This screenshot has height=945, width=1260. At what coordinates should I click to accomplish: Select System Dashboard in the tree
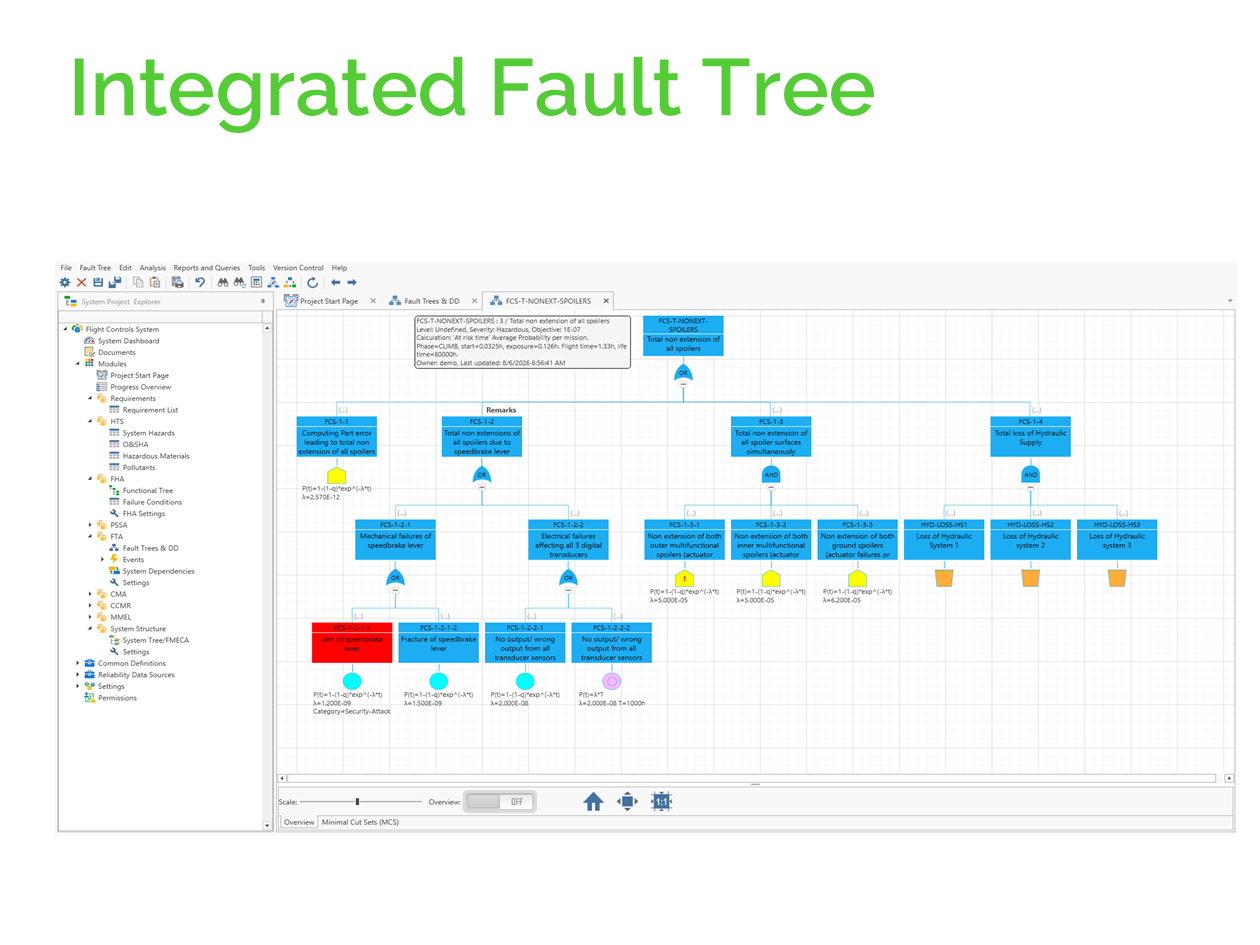pos(128,341)
